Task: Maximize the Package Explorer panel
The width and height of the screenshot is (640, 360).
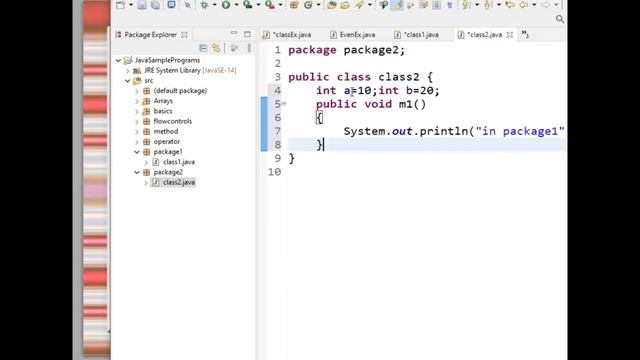Action: (x=247, y=34)
